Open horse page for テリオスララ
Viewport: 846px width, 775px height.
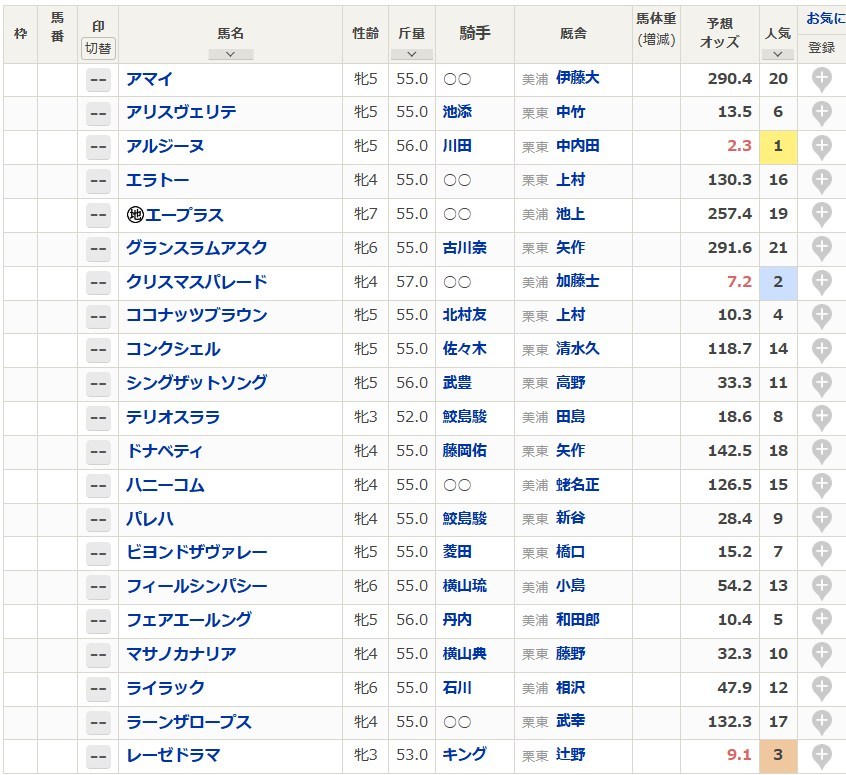point(173,417)
